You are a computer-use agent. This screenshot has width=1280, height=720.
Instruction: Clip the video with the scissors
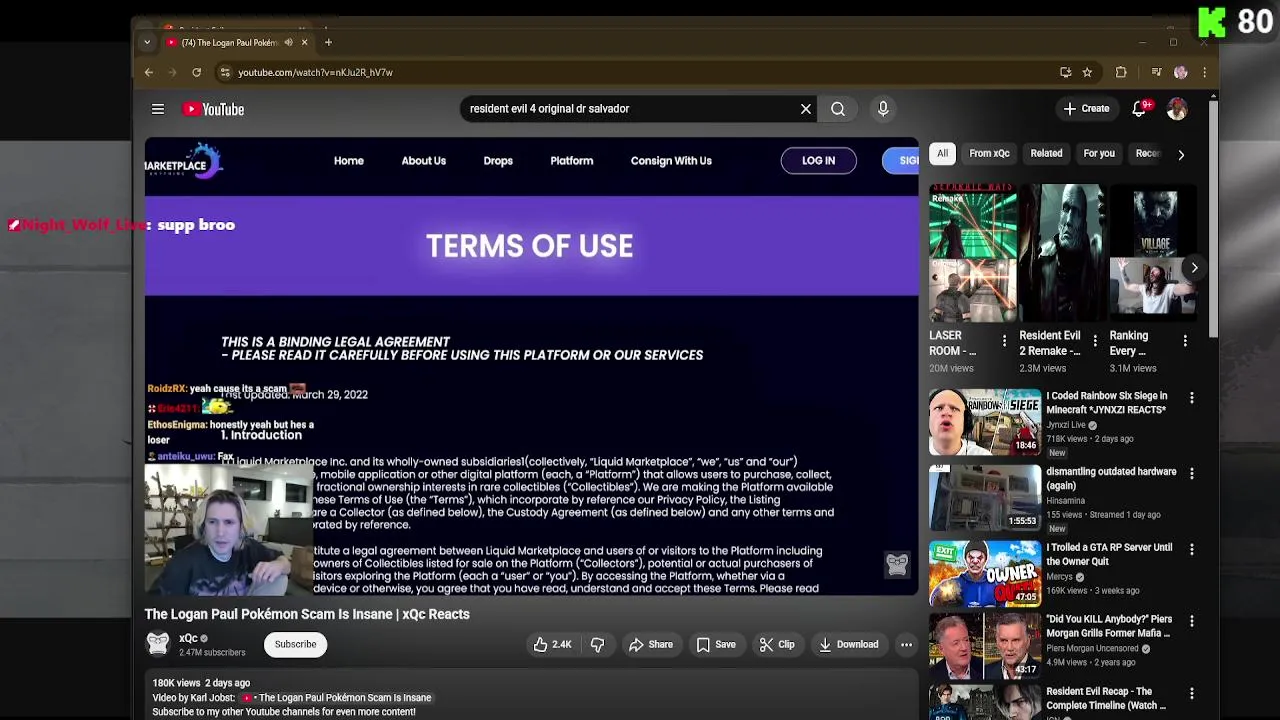point(777,645)
